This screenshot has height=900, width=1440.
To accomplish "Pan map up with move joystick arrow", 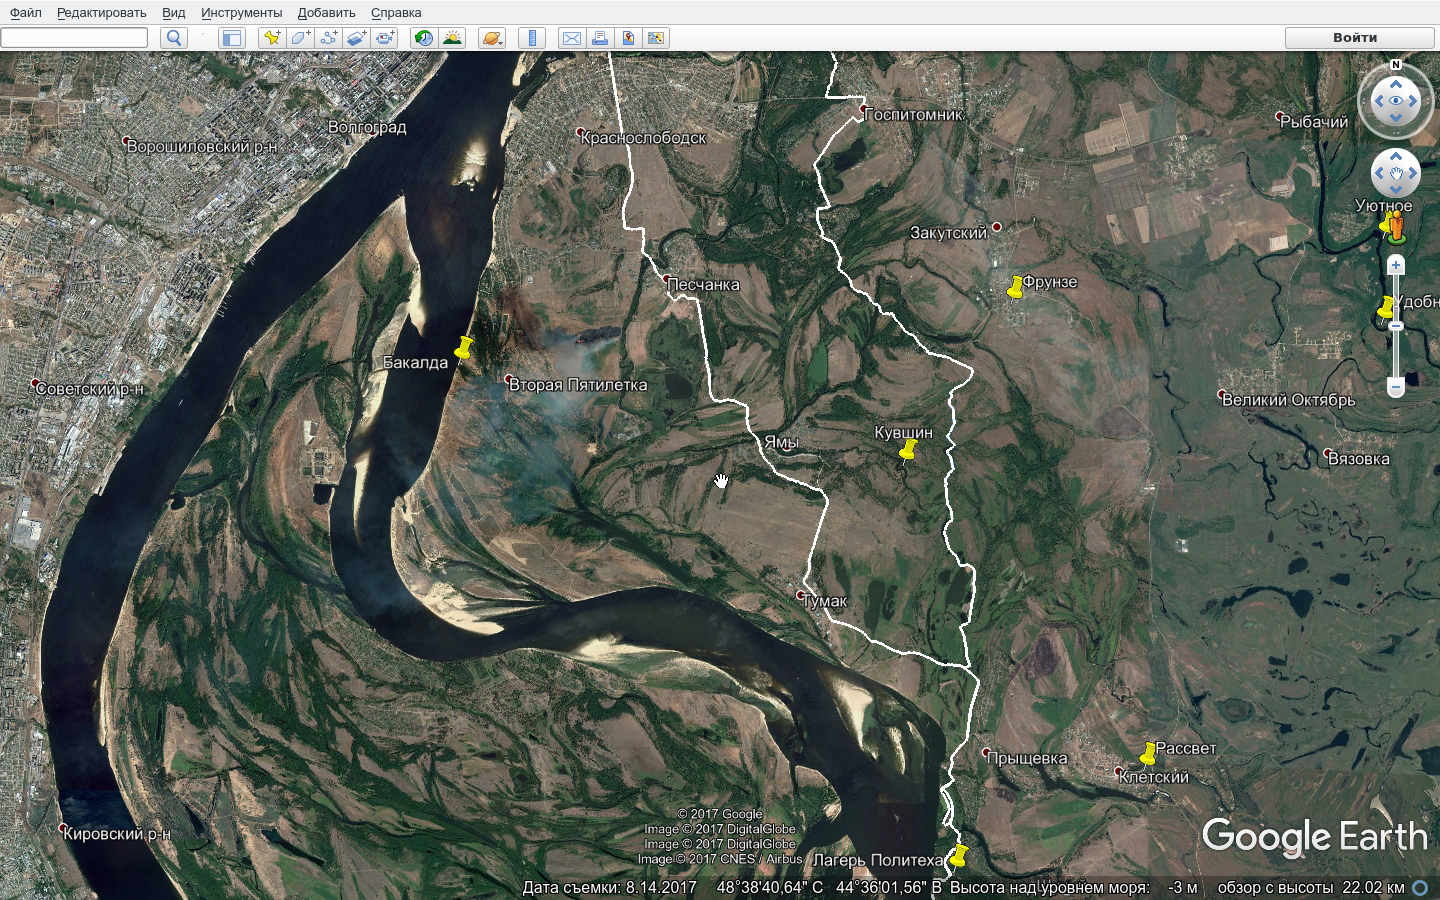I will pos(1396,157).
